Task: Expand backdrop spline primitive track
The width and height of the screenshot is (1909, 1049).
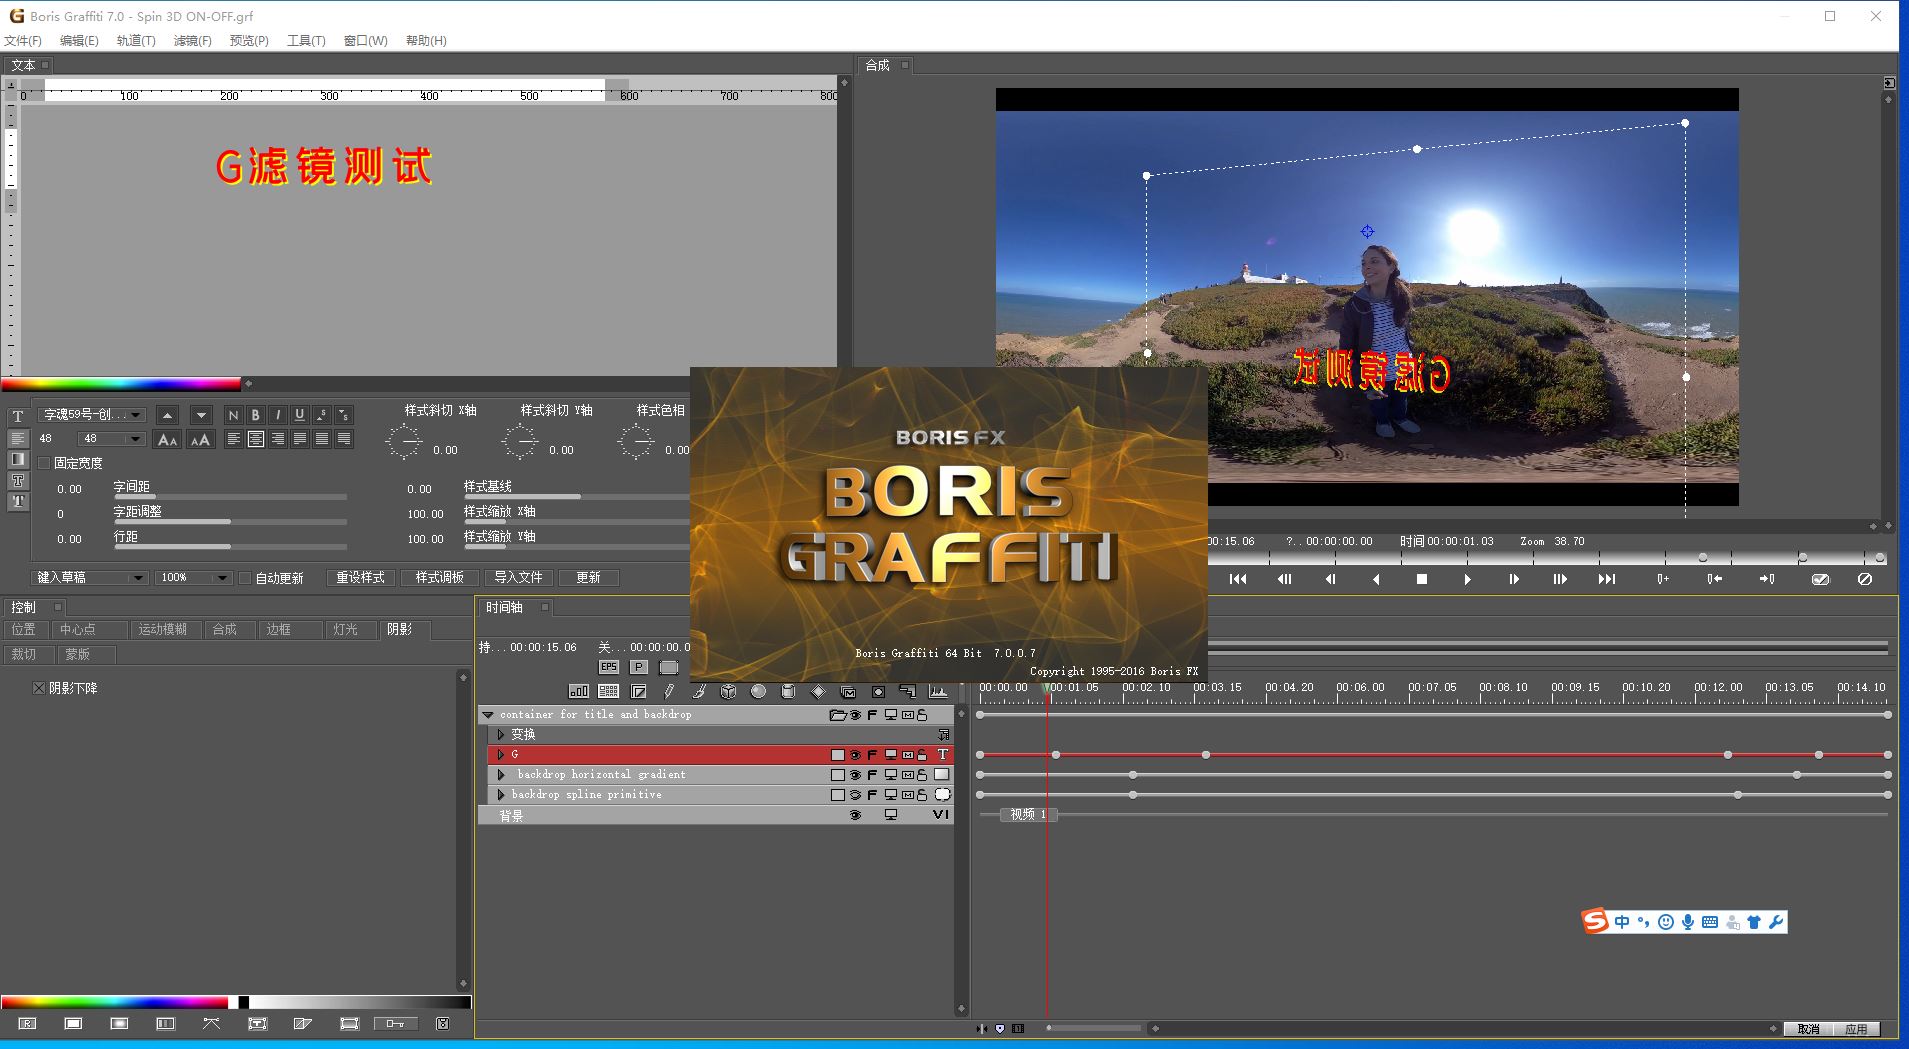Action: pos(501,795)
